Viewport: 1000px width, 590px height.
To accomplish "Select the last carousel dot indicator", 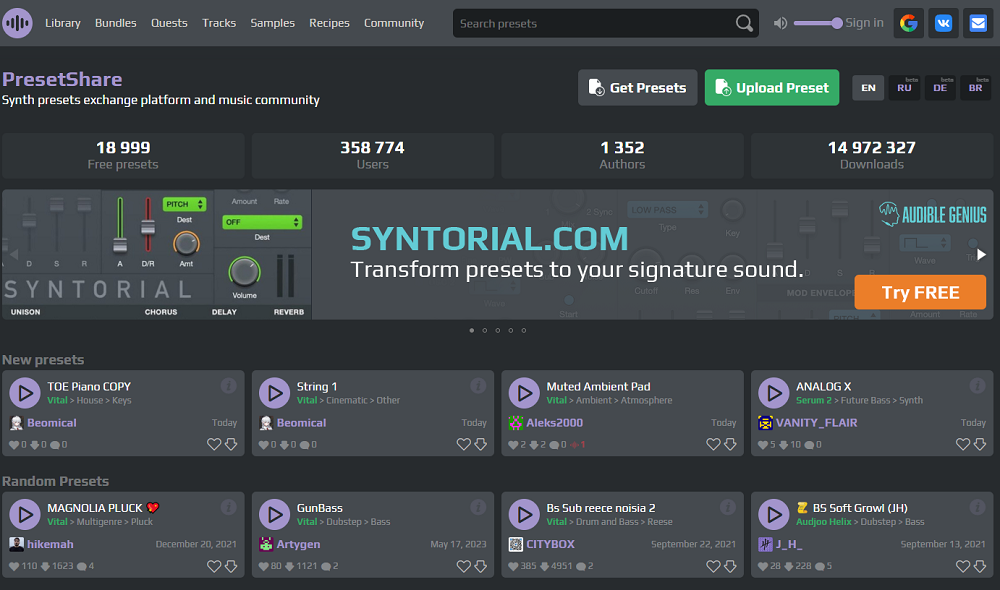I will coord(524,330).
